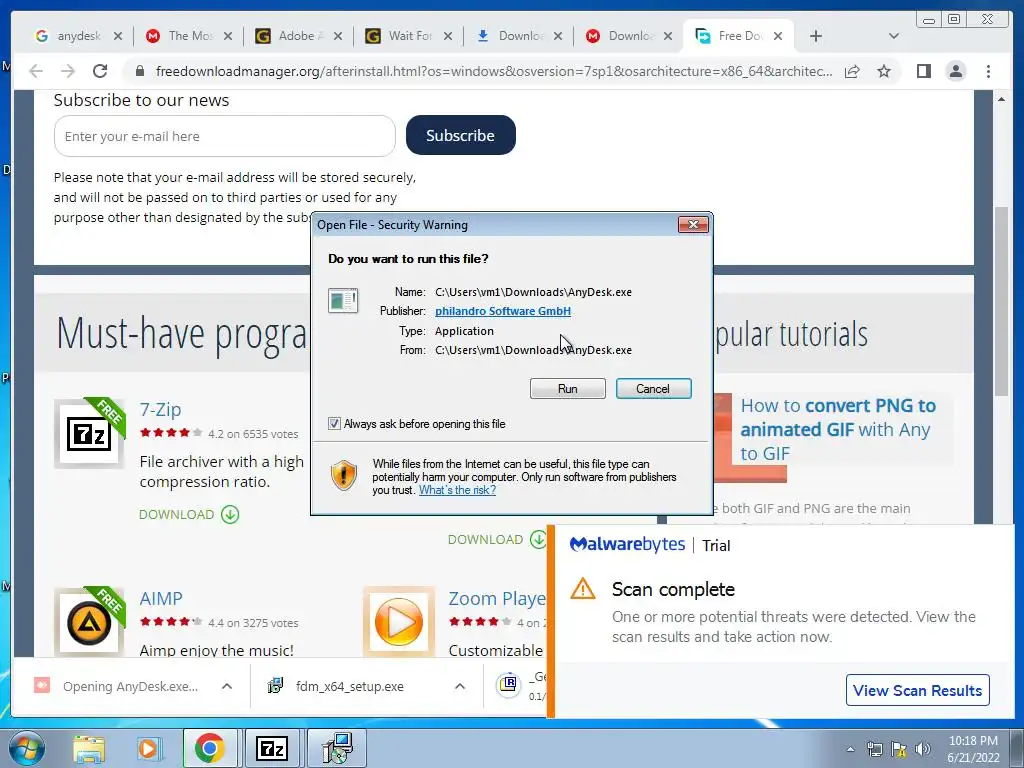Click the Malwarebytes scan warning triangle icon

pos(583,589)
